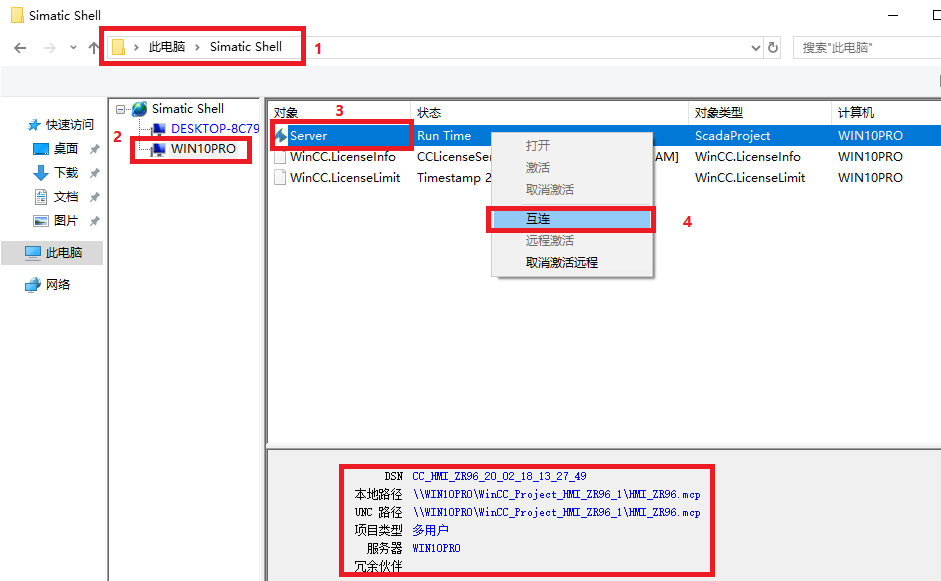Viewport: 941px width, 581px height.
Task: Open the 文档 quick access folder
Action: [66, 196]
